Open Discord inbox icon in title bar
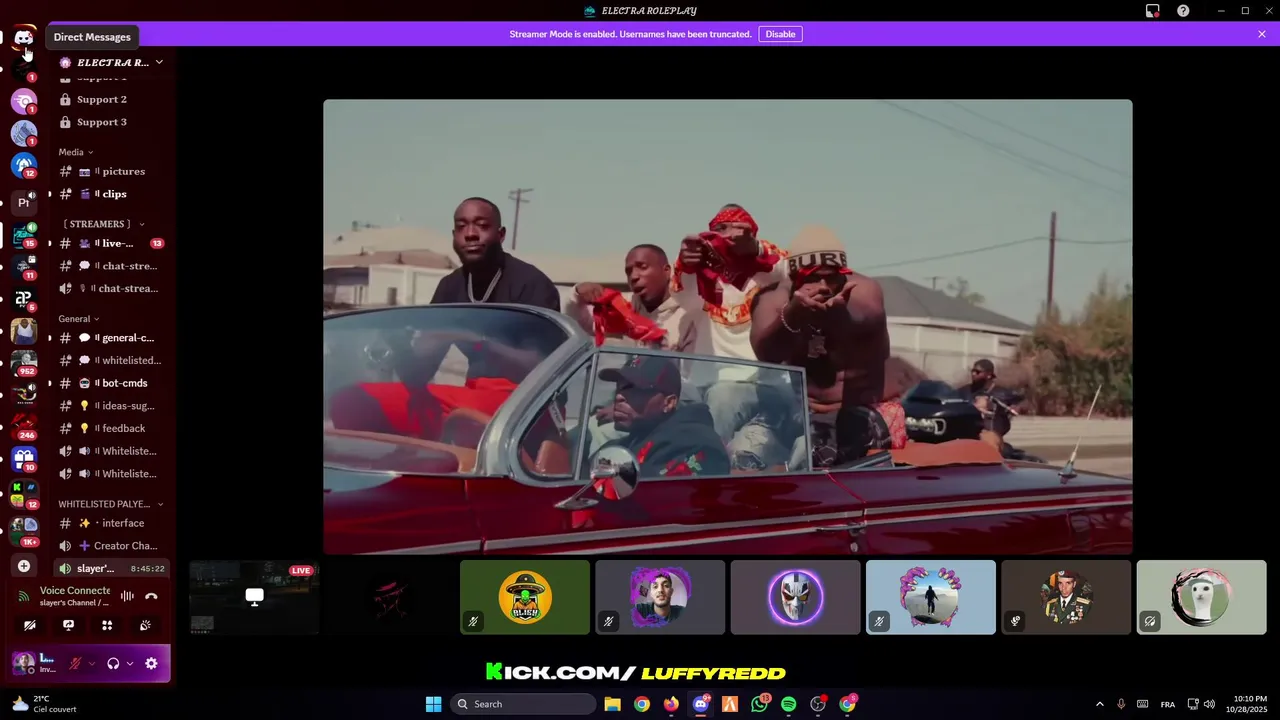Image resolution: width=1280 pixels, height=720 pixels. click(x=1152, y=11)
